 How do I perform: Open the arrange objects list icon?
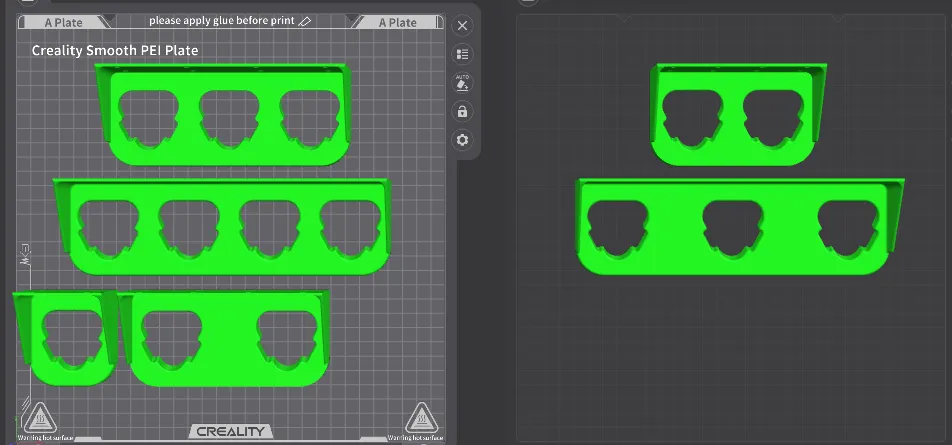462,54
